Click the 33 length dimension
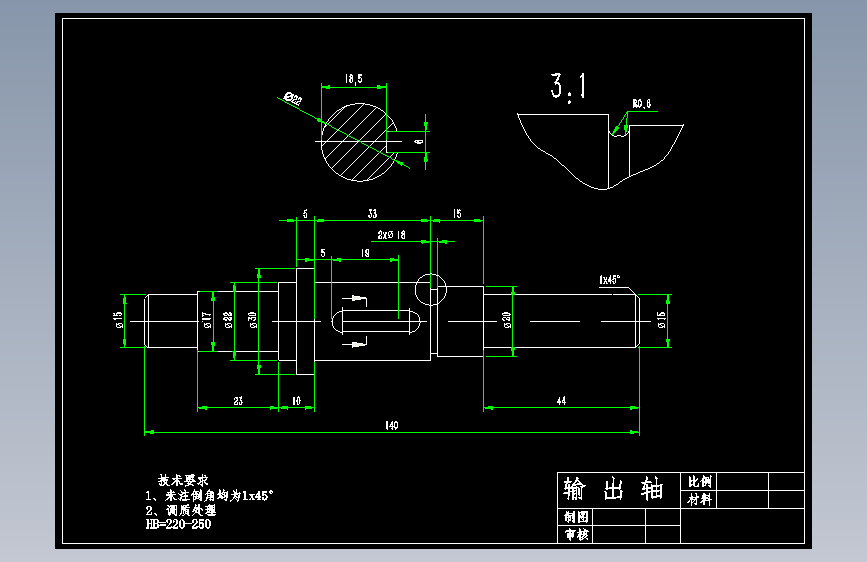The height and width of the screenshot is (562, 867). tap(373, 214)
